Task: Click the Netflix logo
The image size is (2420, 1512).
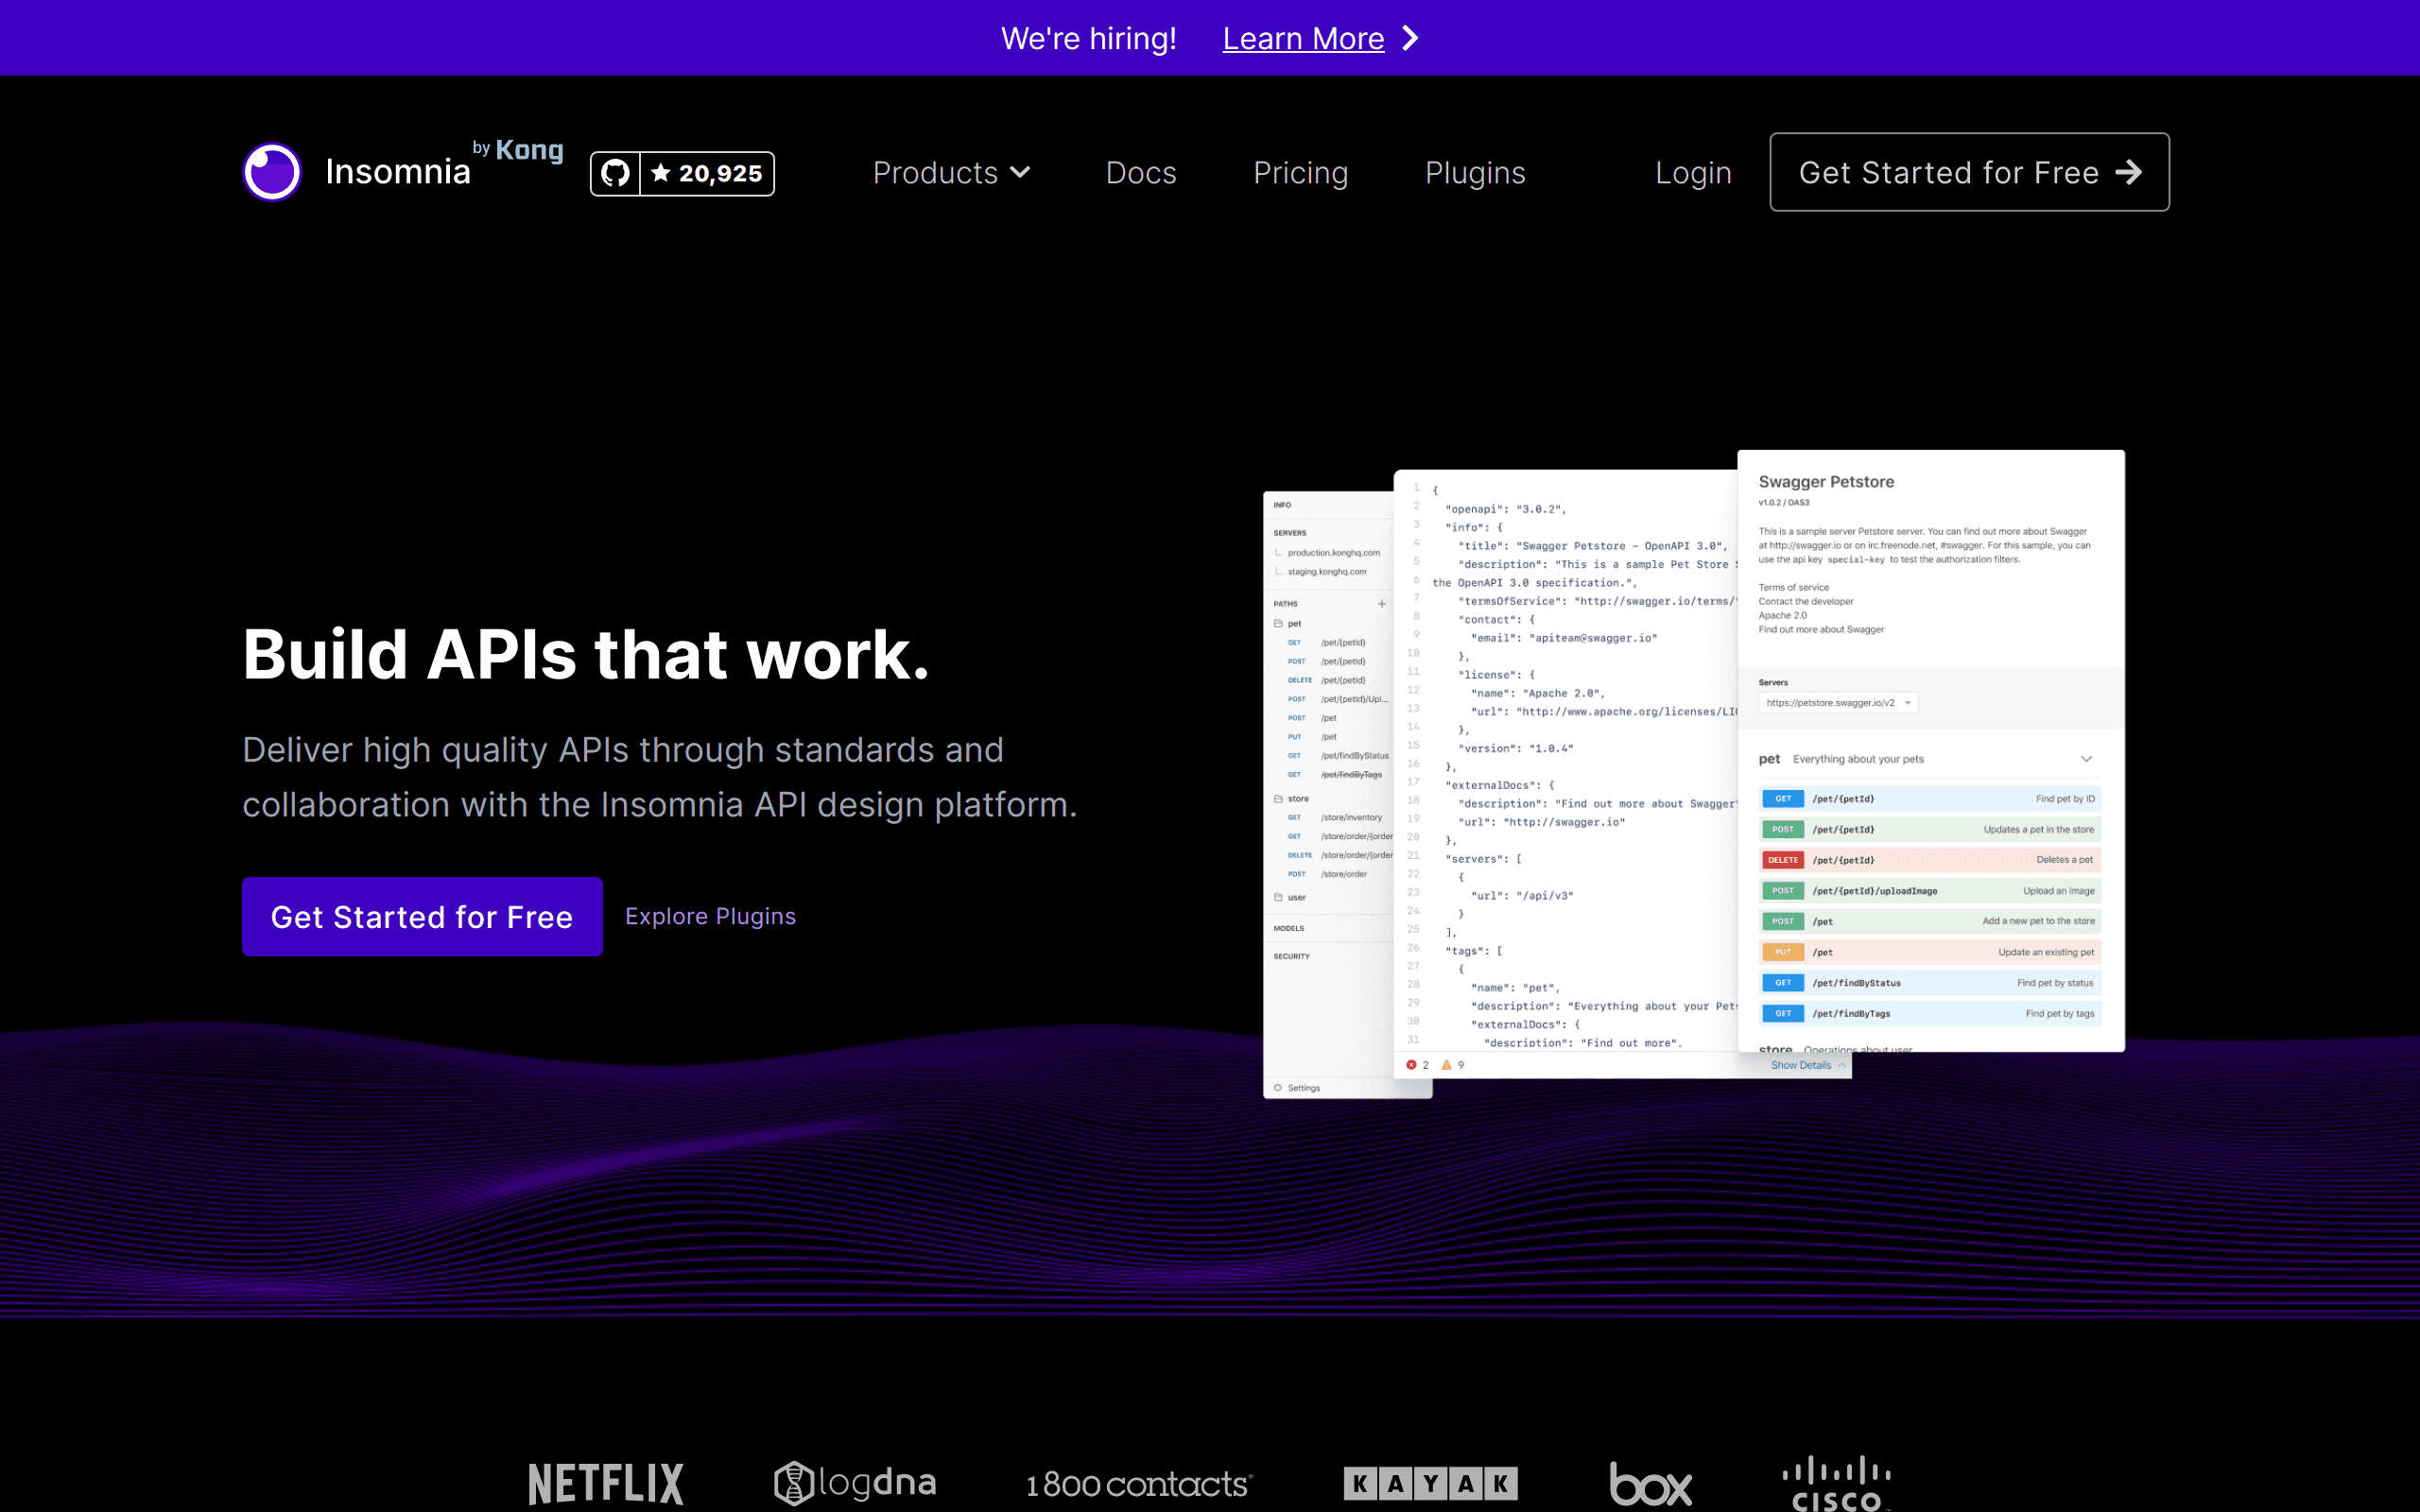Action: pyautogui.click(x=606, y=1483)
